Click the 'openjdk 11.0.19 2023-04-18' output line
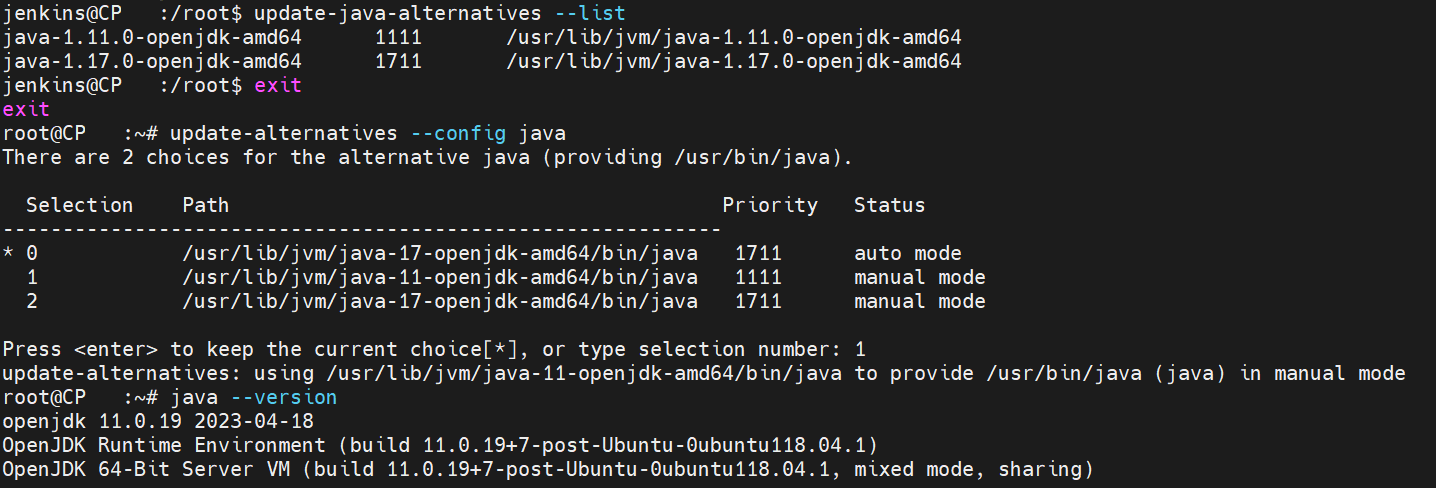The width and height of the screenshot is (1436, 488). (x=158, y=422)
